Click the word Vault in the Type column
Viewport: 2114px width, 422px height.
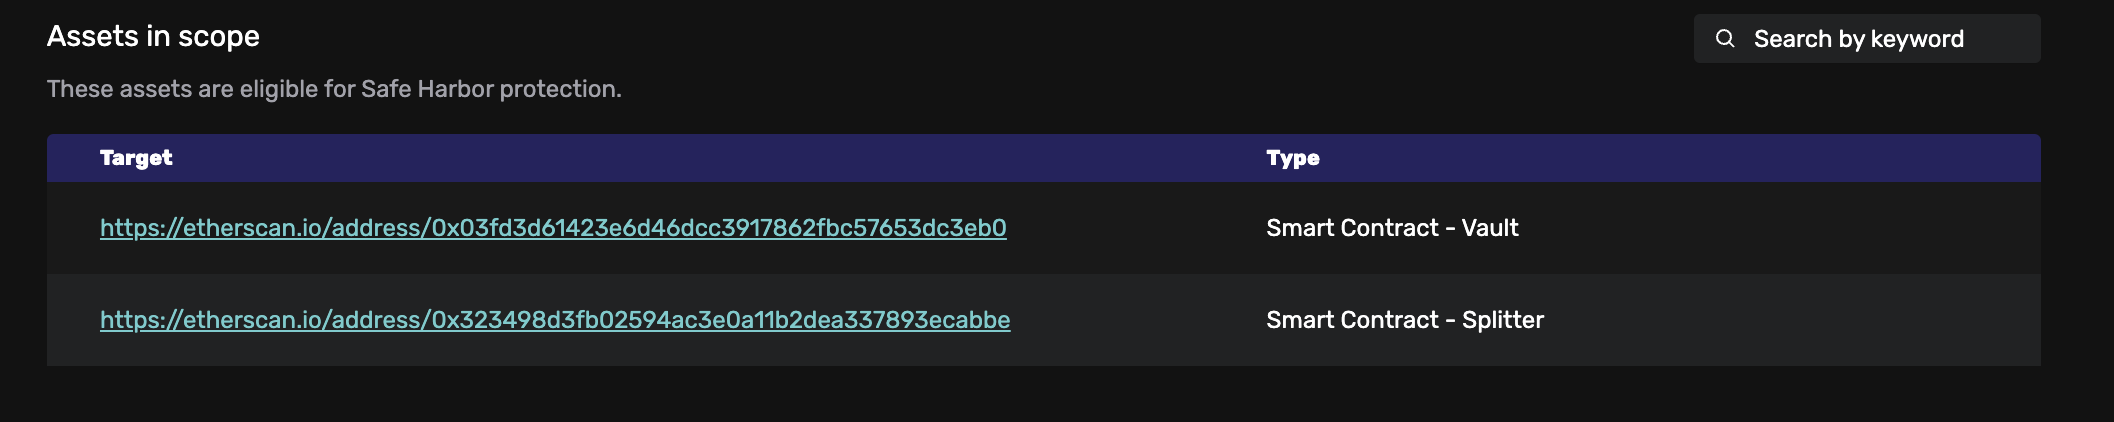tap(1490, 228)
